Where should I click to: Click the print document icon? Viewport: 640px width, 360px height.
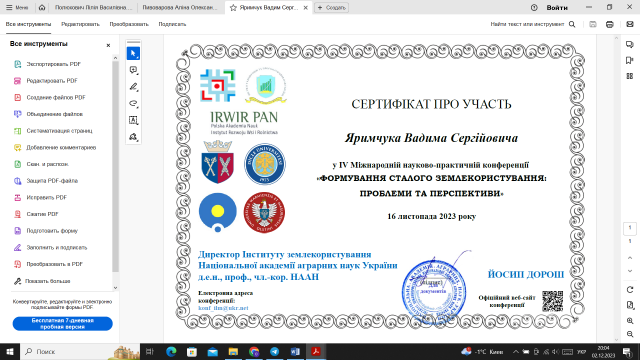609,24
